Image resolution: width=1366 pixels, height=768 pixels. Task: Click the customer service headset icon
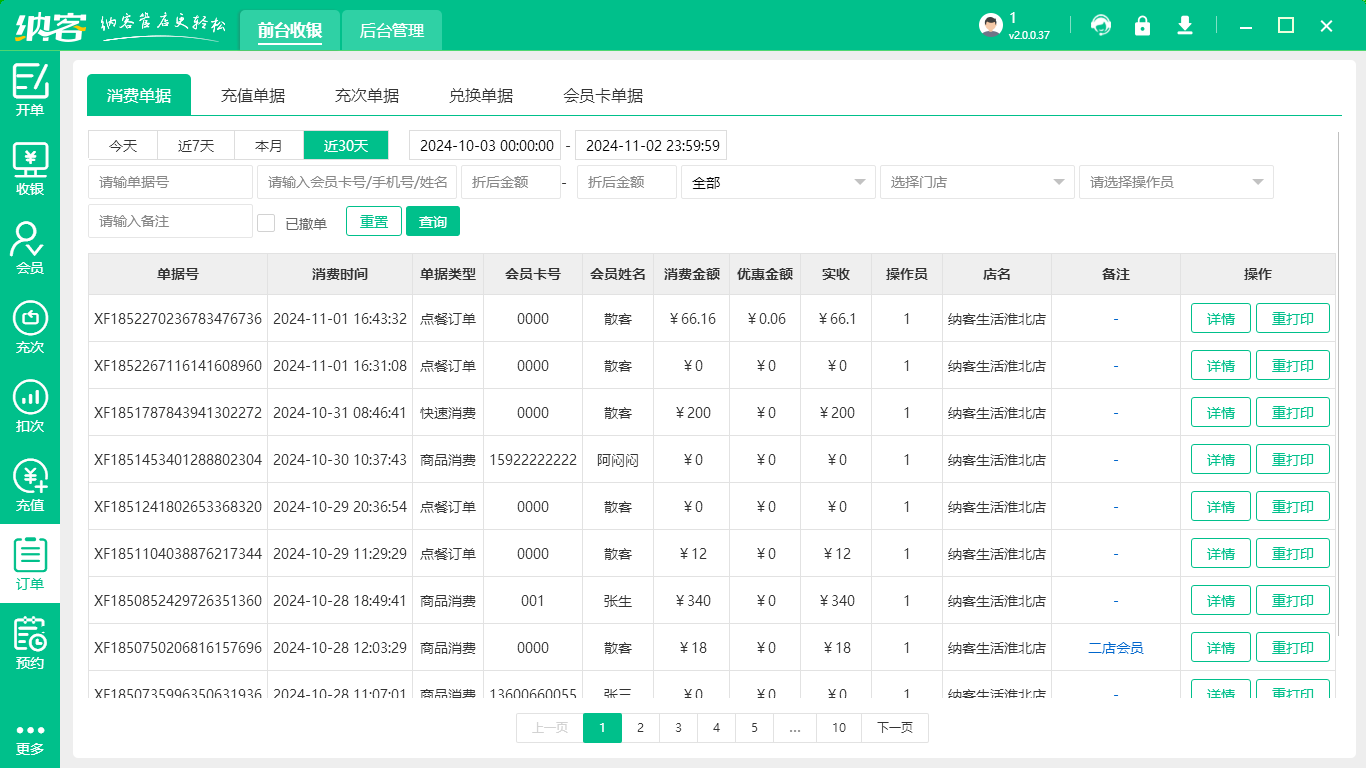click(1101, 26)
